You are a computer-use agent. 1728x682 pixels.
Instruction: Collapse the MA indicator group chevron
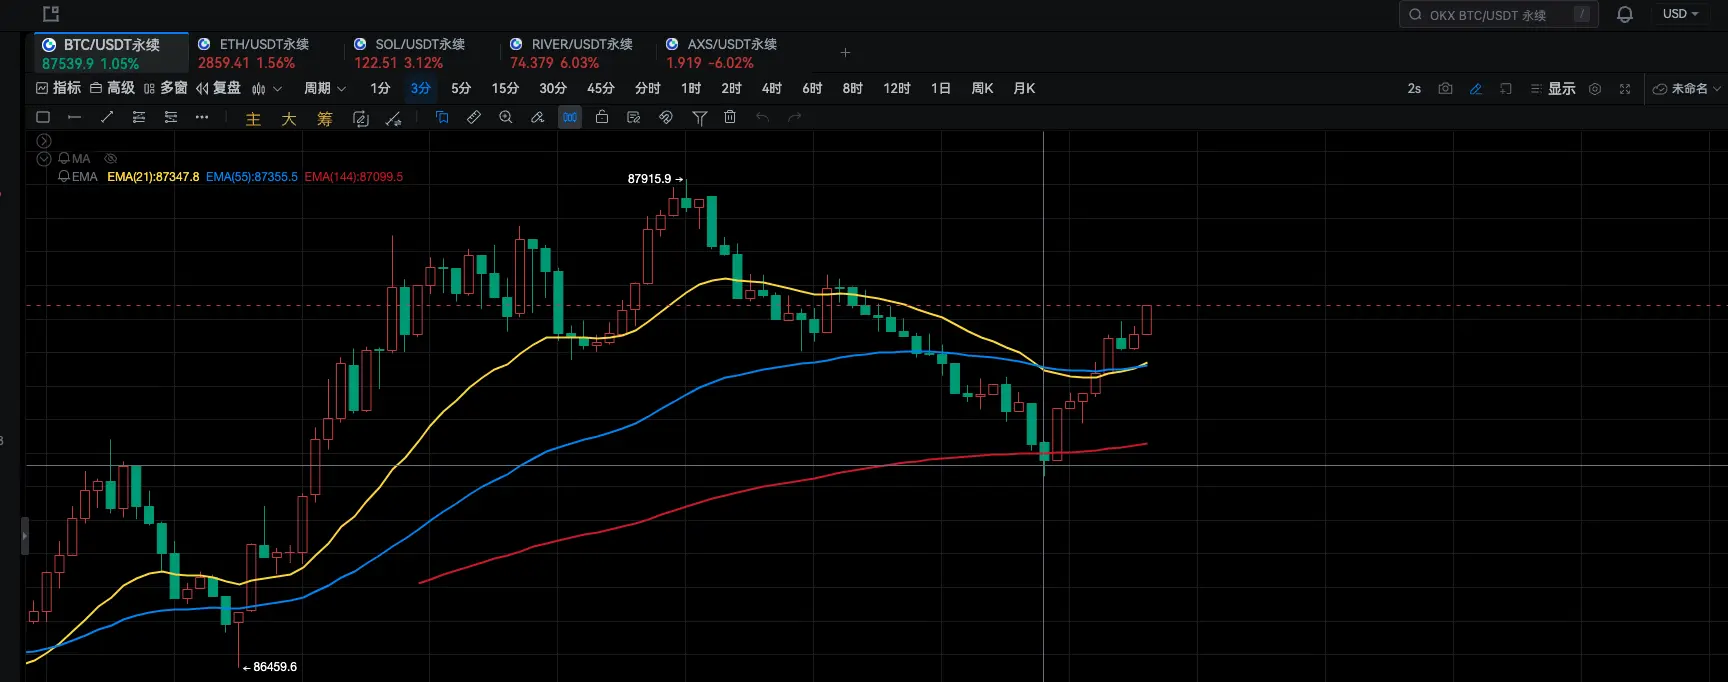tap(44, 158)
